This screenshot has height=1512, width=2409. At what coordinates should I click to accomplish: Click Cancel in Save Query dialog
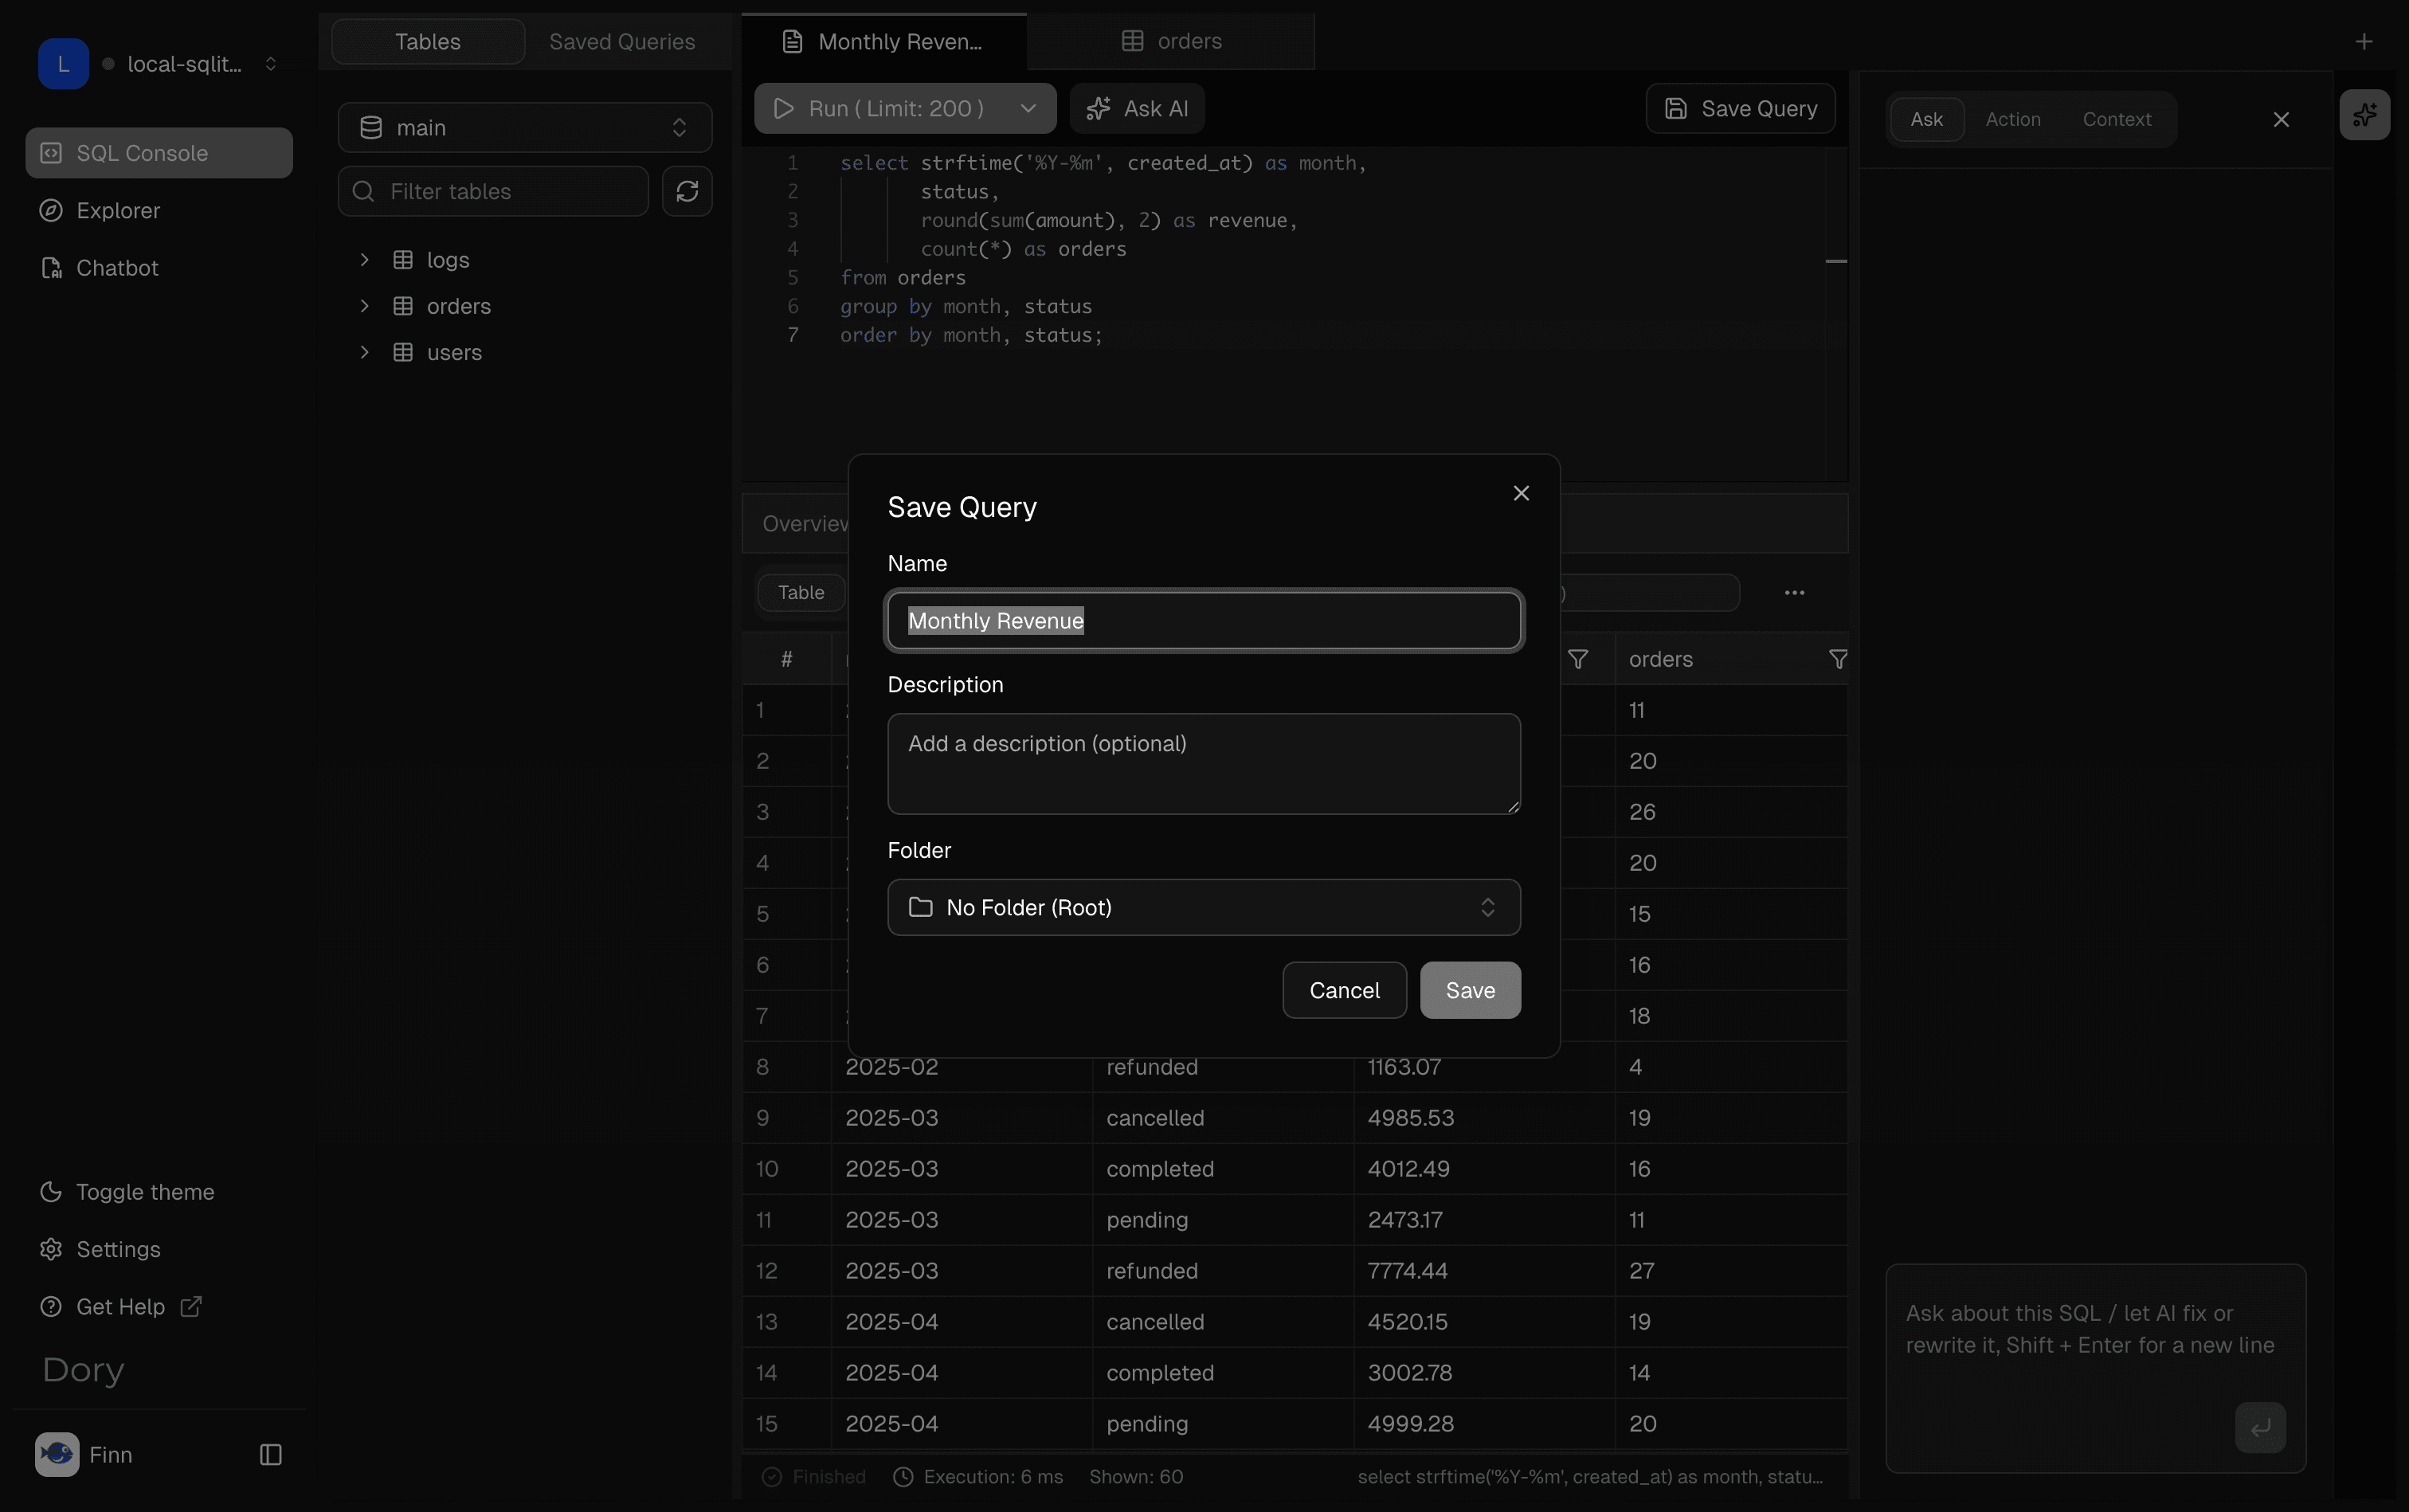point(1344,990)
